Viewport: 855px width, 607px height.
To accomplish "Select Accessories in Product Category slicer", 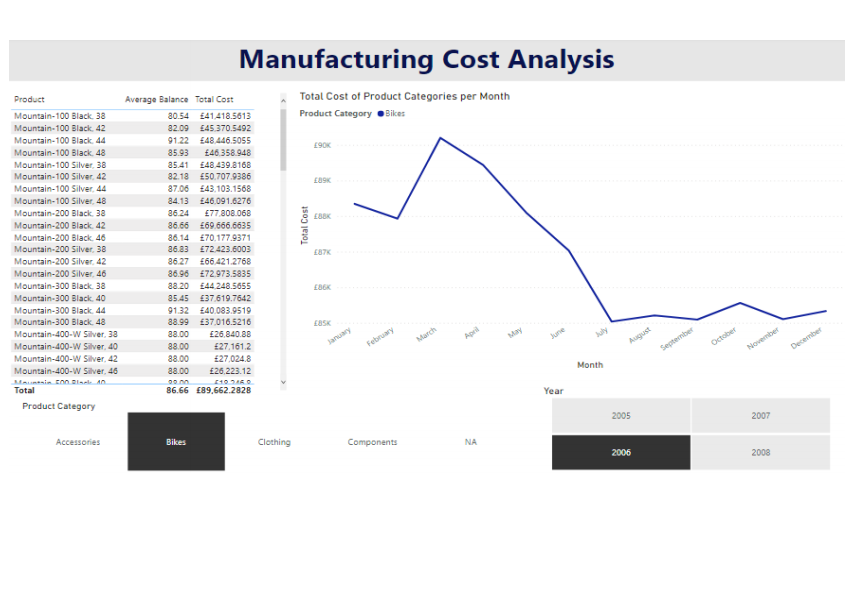I will [78, 442].
